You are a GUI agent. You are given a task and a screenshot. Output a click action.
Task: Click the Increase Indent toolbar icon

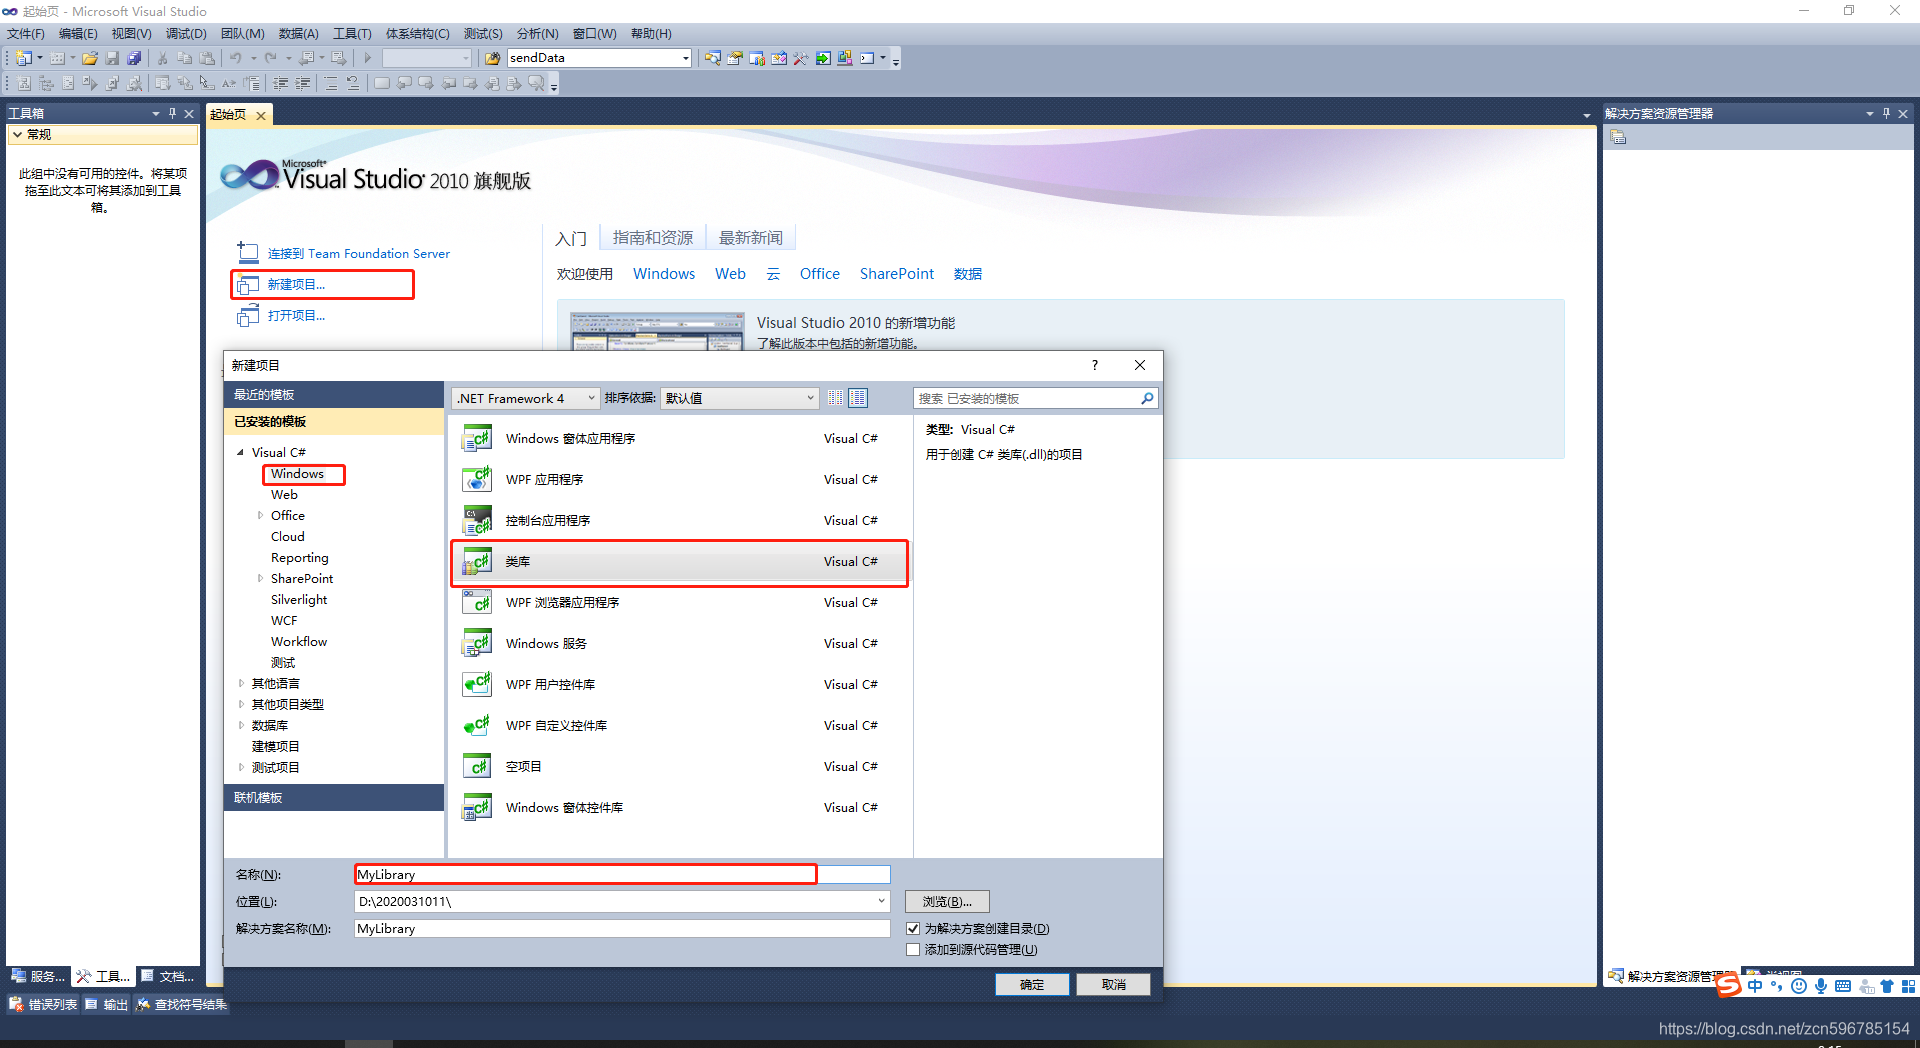[x=303, y=83]
